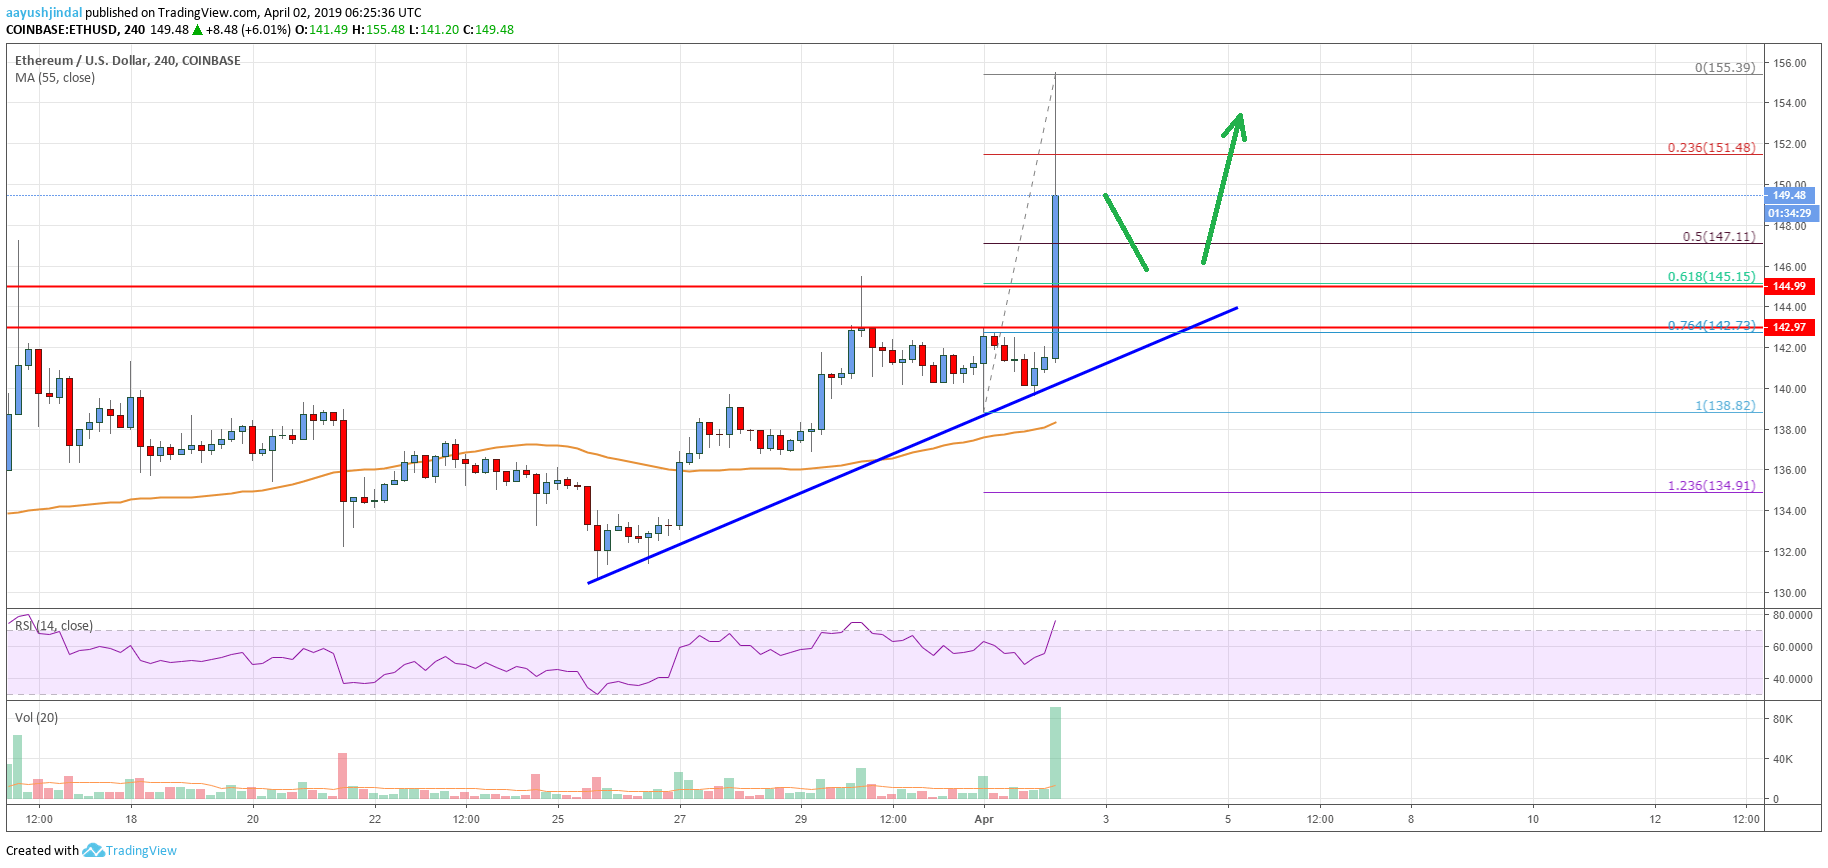
Task: Click the 27 date label on time axis
Action: tap(680, 820)
